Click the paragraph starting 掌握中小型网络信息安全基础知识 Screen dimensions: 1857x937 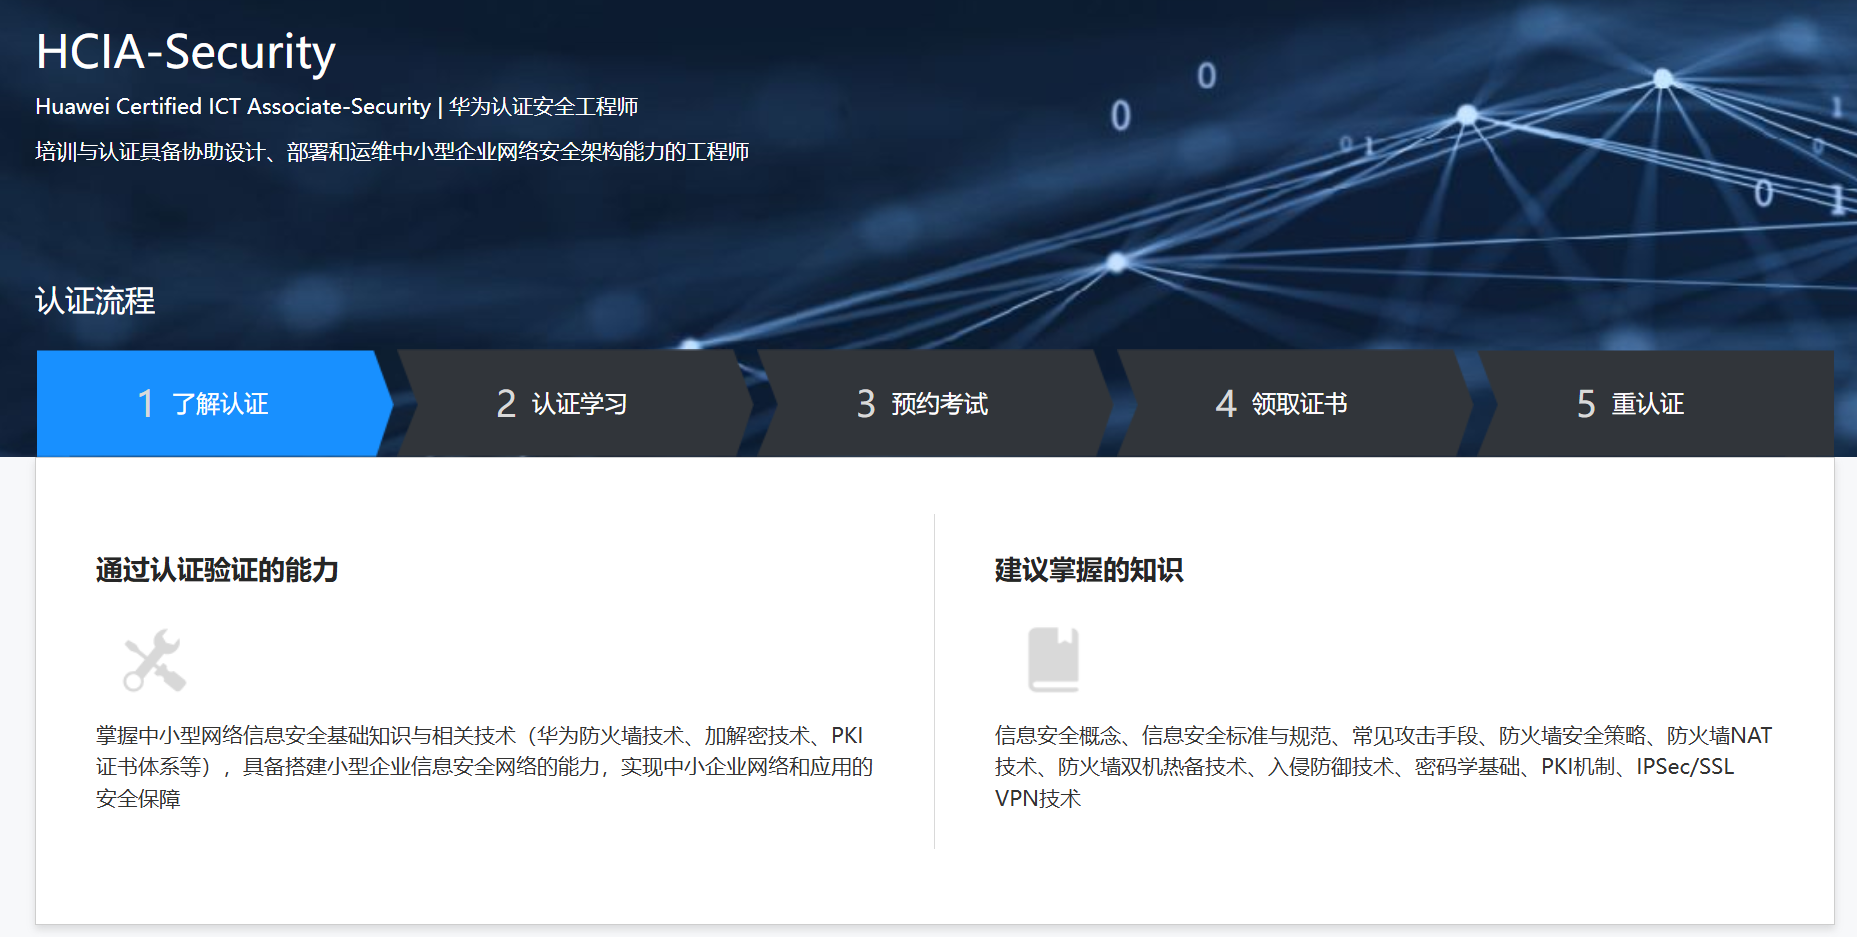(x=485, y=767)
